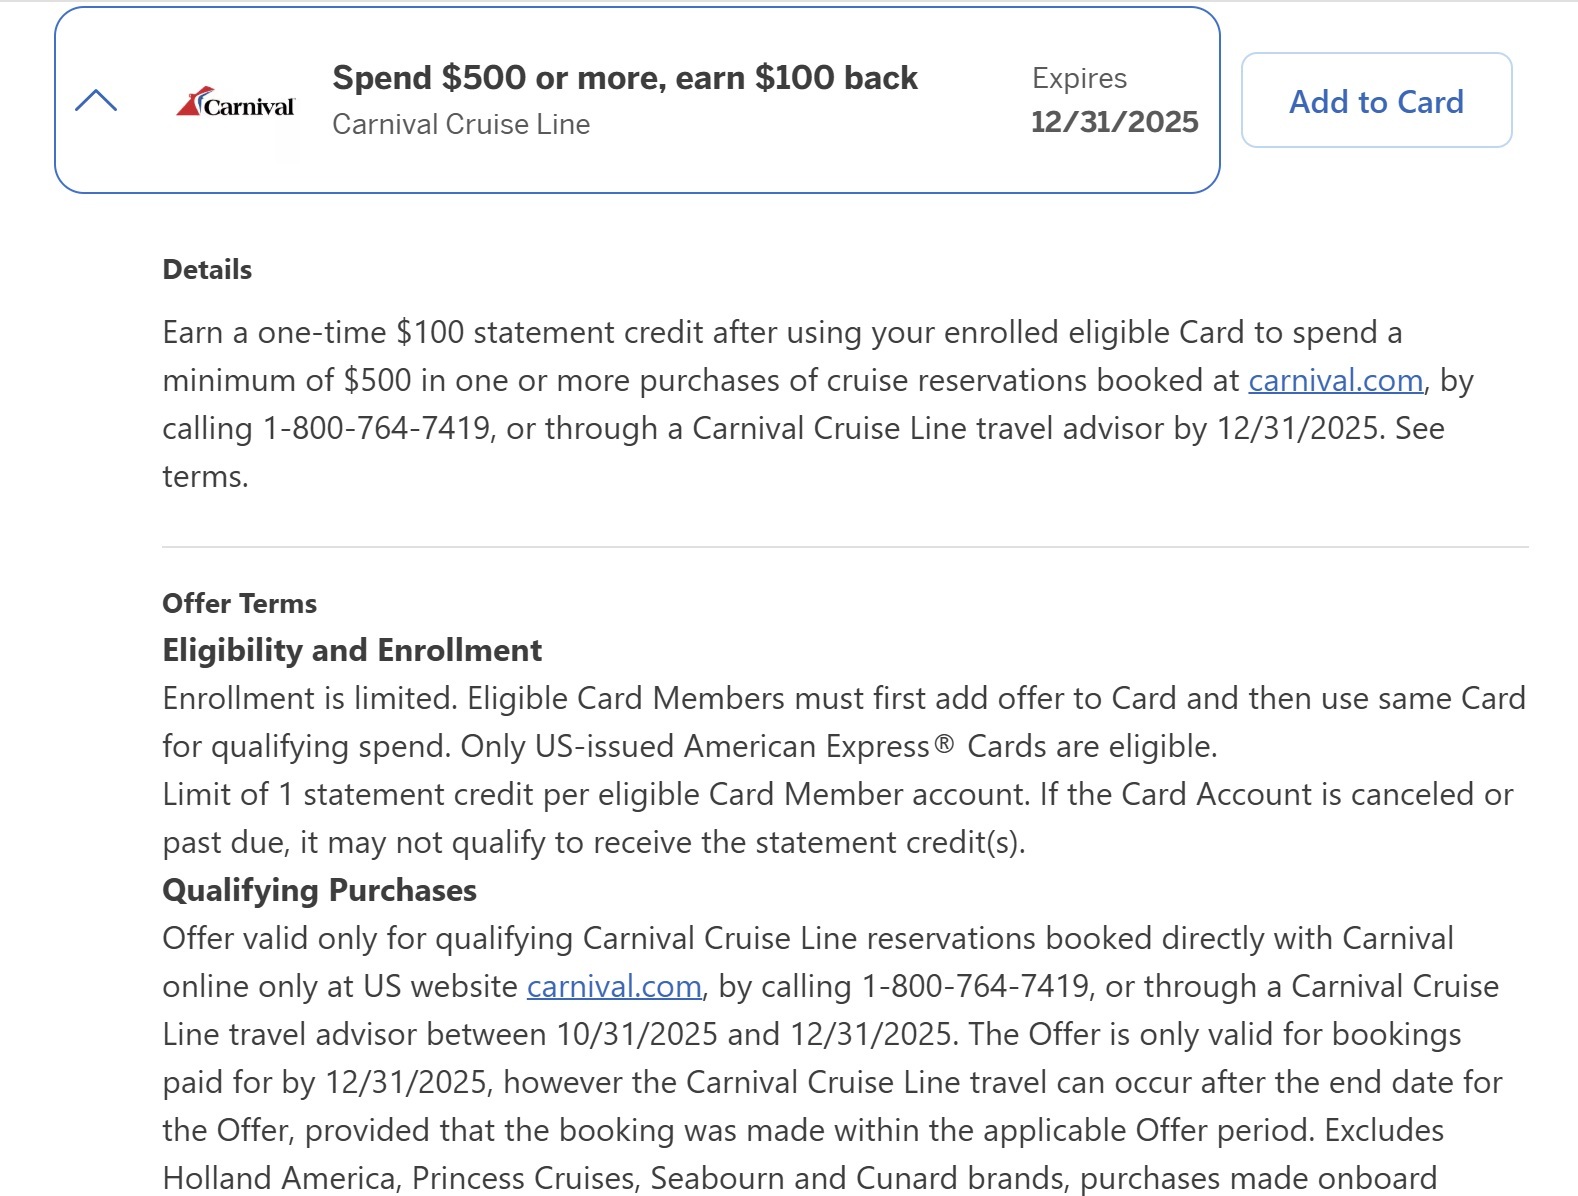Click the "Spend $500 or more" offer title
Image resolution: width=1578 pixels, height=1196 pixels.
tap(625, 78)
